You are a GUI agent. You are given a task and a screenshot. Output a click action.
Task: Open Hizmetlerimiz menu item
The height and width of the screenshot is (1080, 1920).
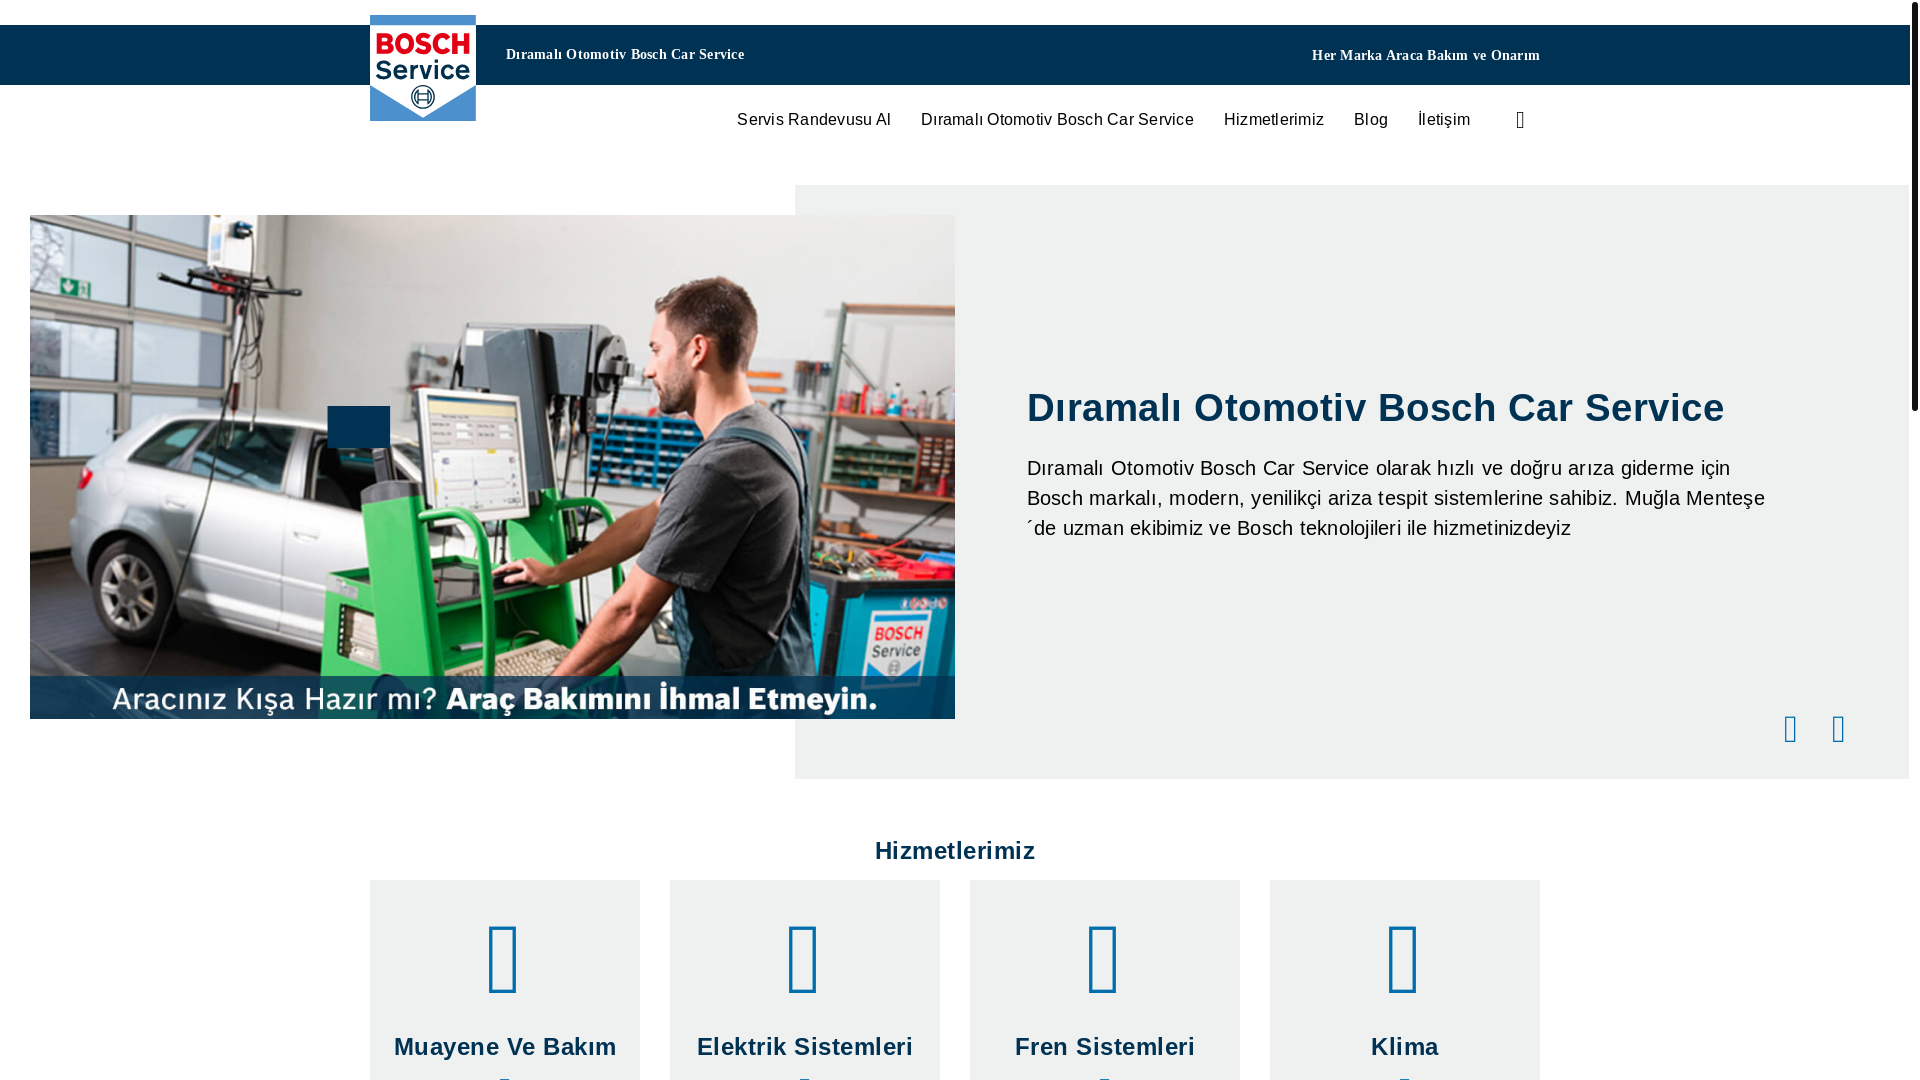(1274, 120)
